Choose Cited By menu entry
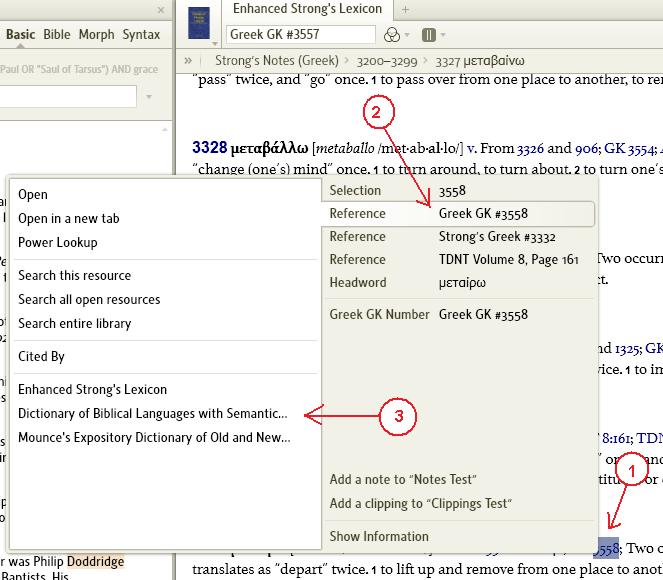The image size is (663, 580). [41, 357]
